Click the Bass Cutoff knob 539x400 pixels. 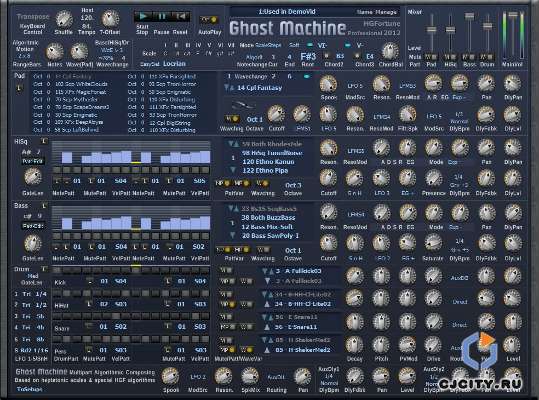[329, 243]
